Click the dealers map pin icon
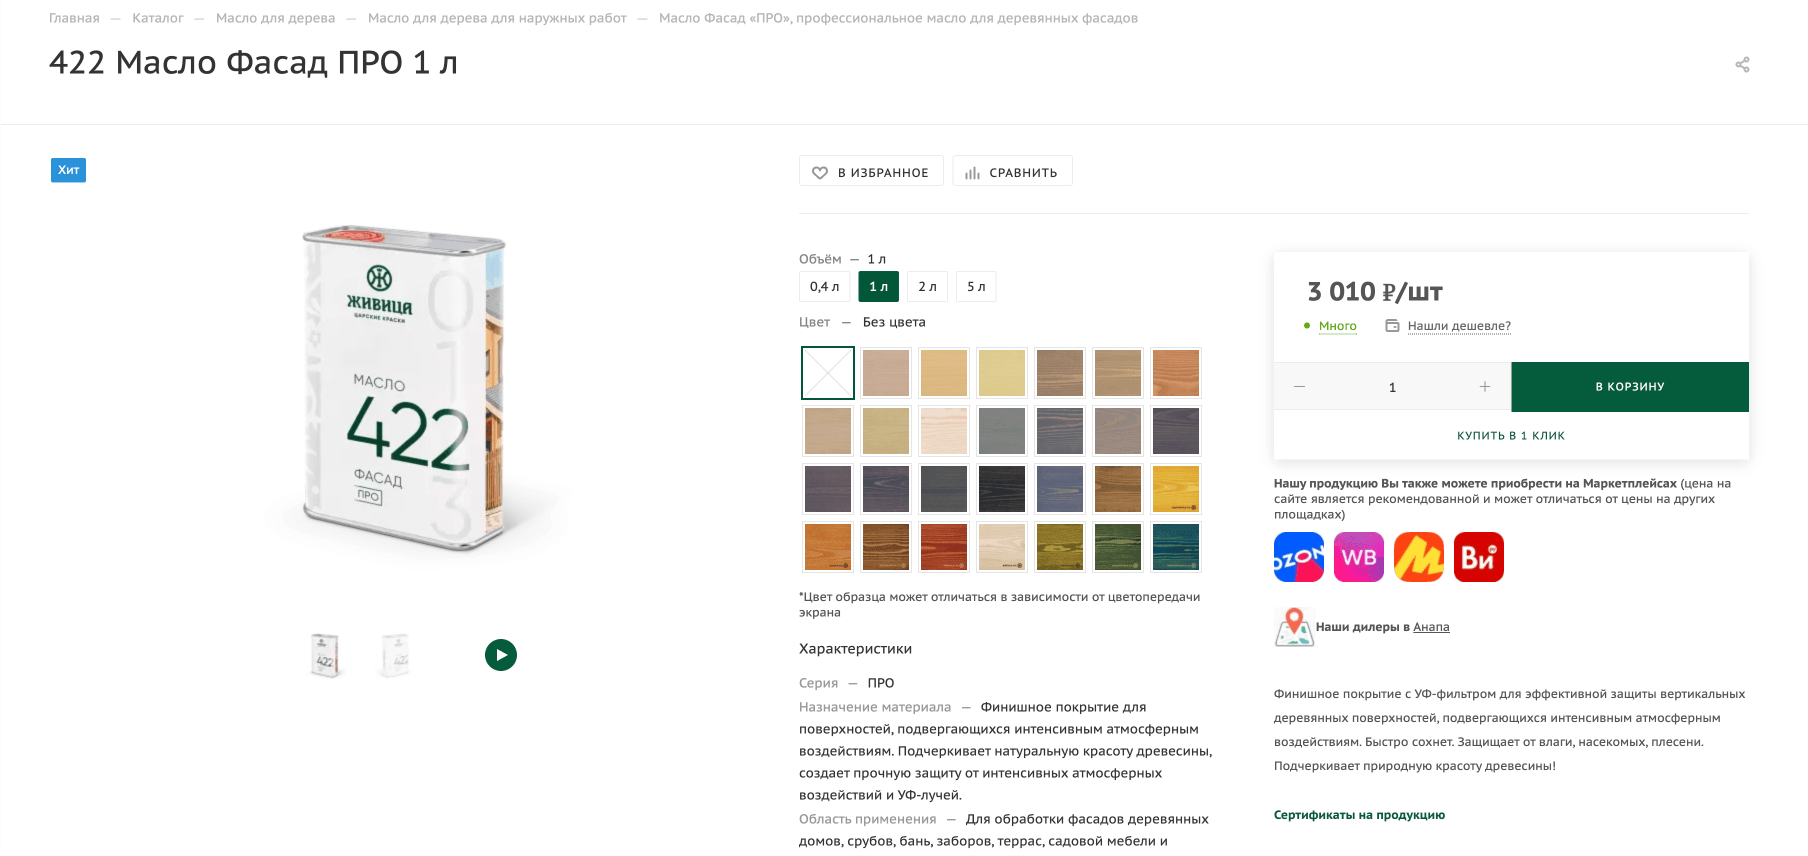The width and height of the screenshot is (1808, 856). [x=1294, y=627]
